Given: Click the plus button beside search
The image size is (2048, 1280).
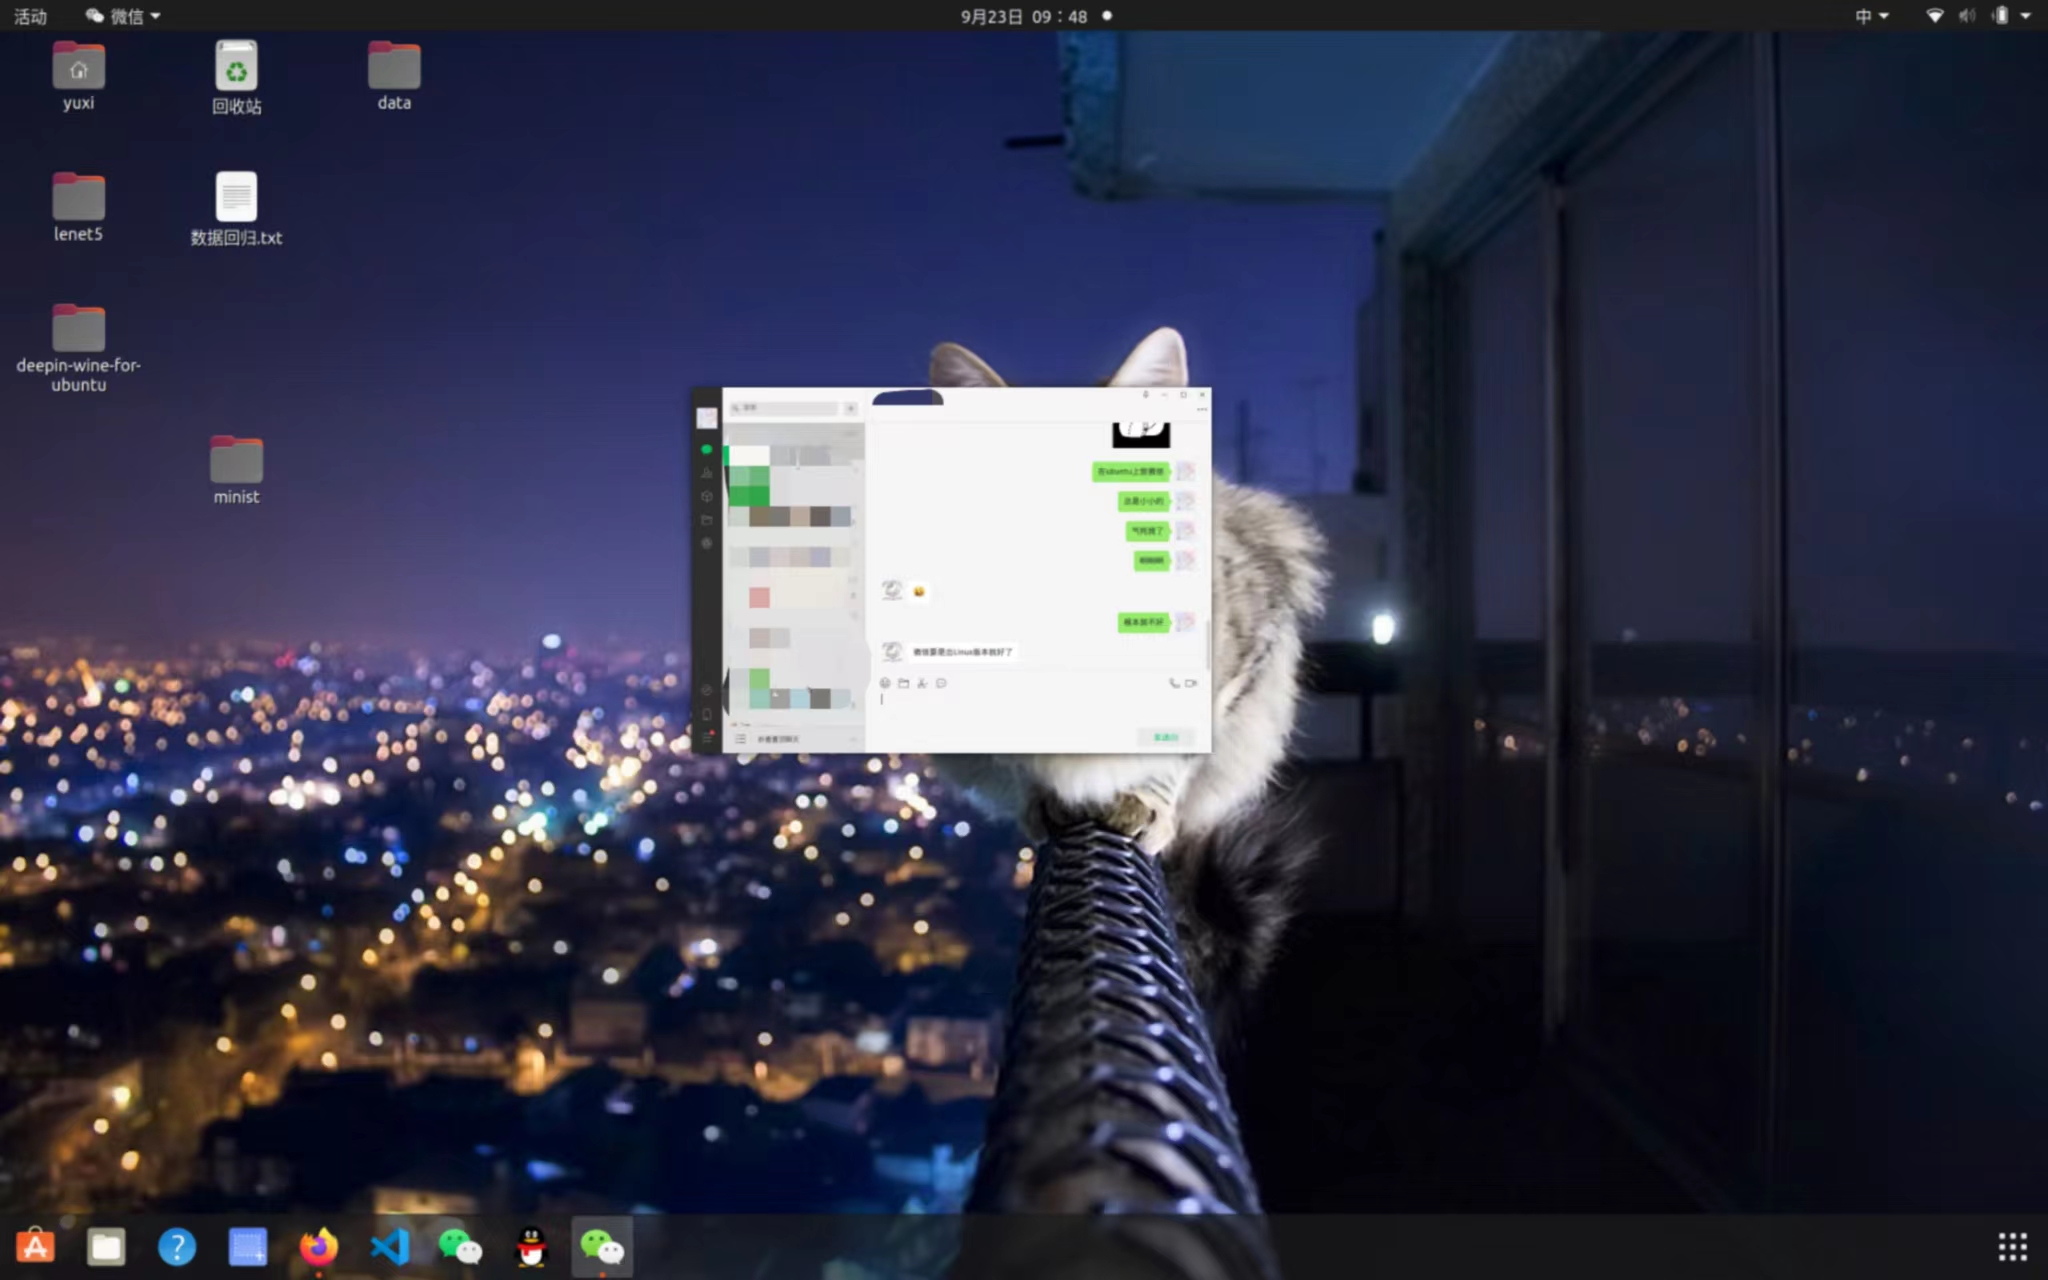Looking at the screenshot, I should 850,408.
